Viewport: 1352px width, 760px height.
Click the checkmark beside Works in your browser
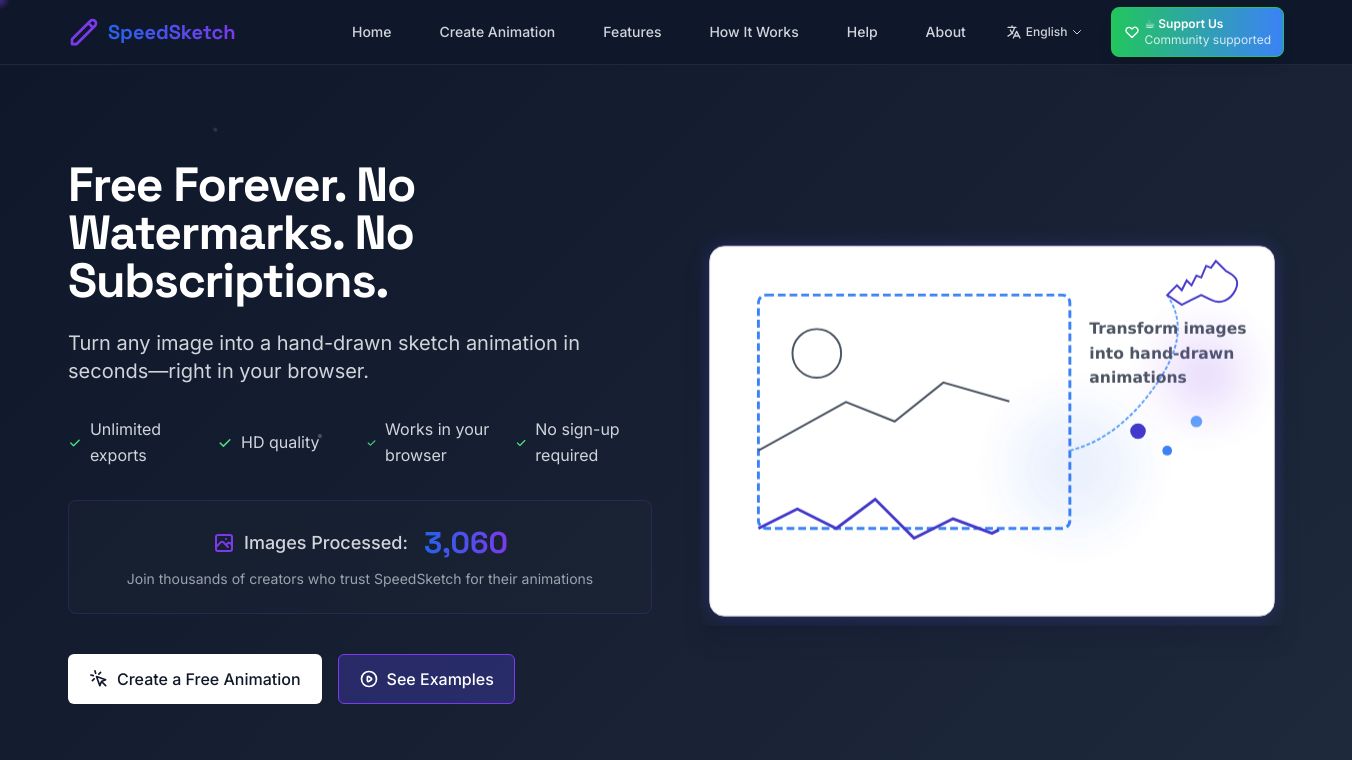point(371,442)
